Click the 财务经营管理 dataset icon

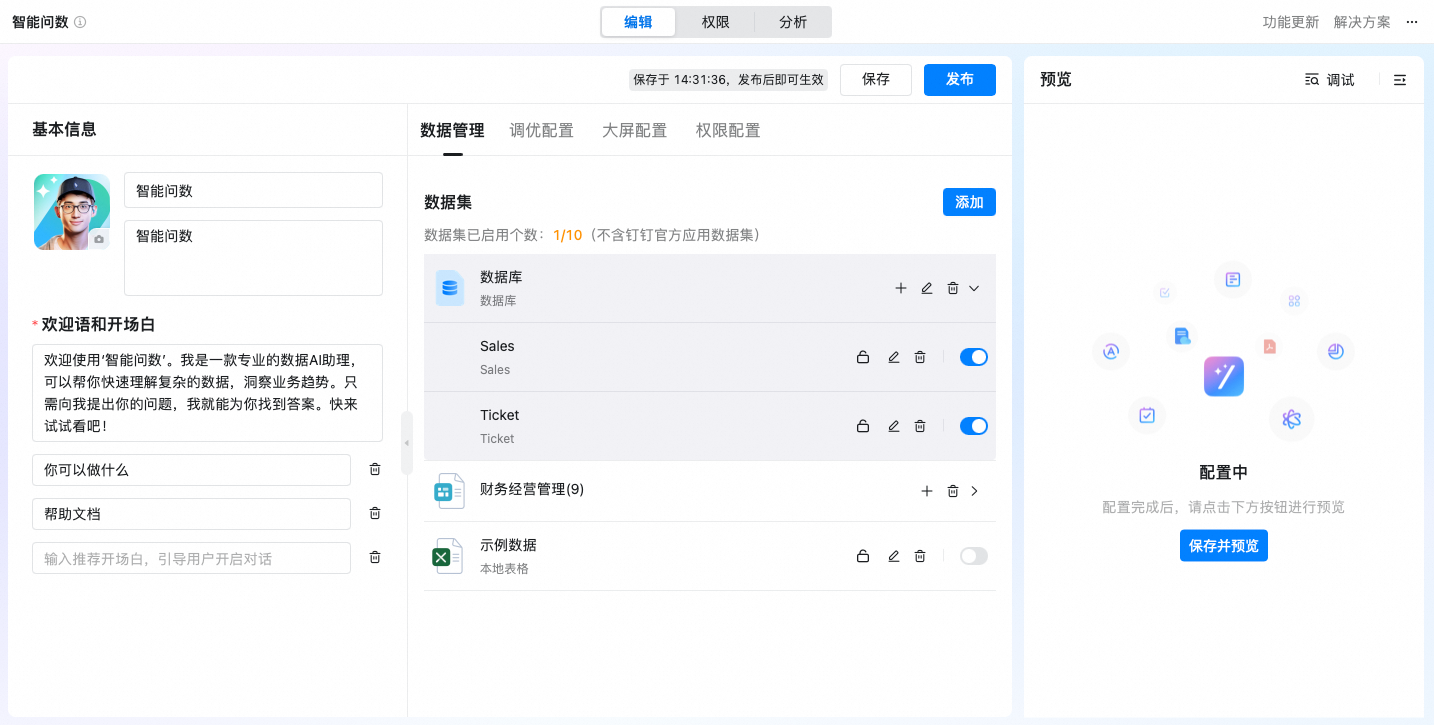[448, 491]
